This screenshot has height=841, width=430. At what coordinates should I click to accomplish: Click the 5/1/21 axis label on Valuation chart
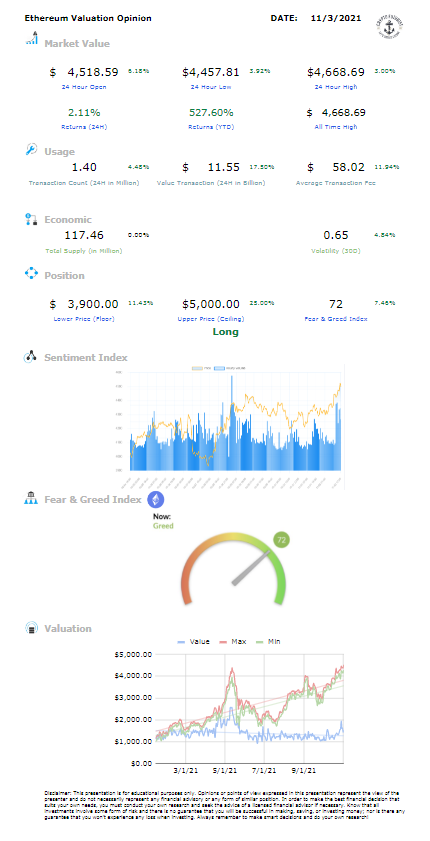[x=225, y=771]
